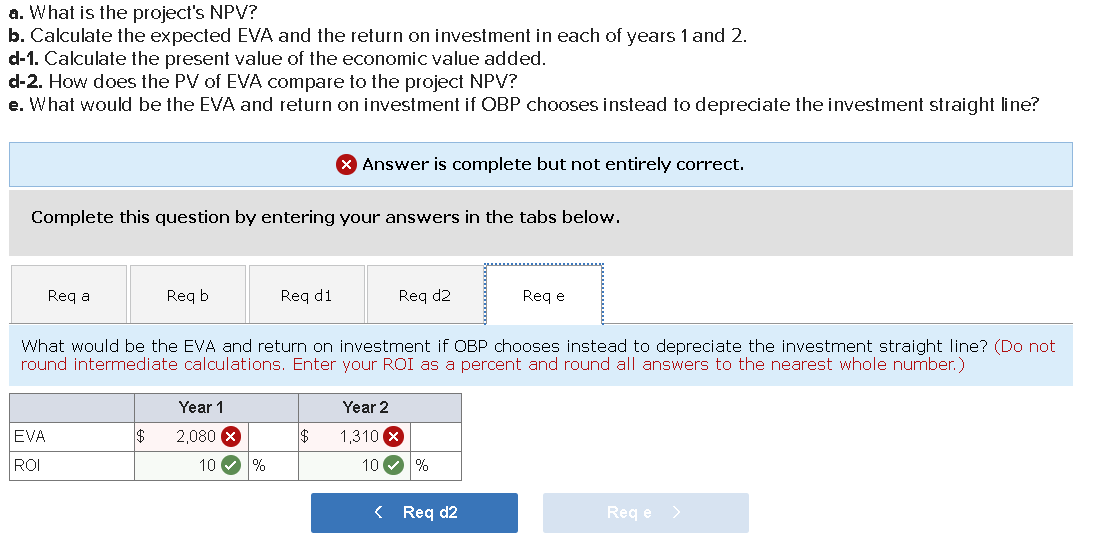
Task: Click the left chevron on Req d2 button
Action: [378, 513]
